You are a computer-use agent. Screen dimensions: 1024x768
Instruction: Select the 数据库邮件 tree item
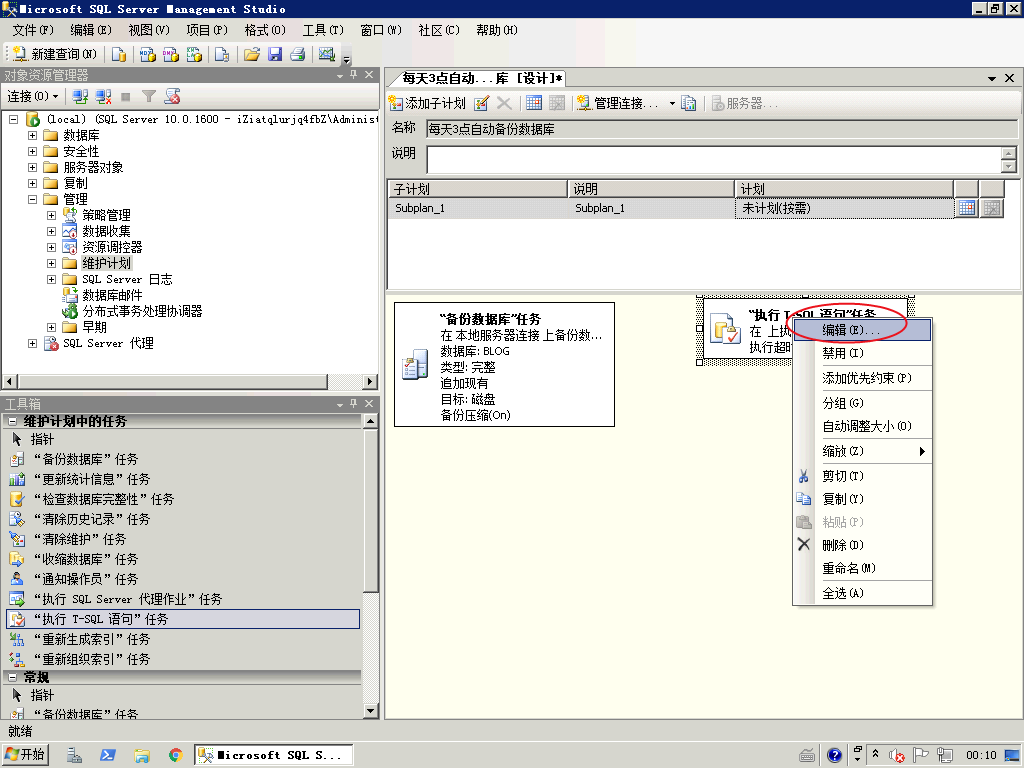(112, 295)
